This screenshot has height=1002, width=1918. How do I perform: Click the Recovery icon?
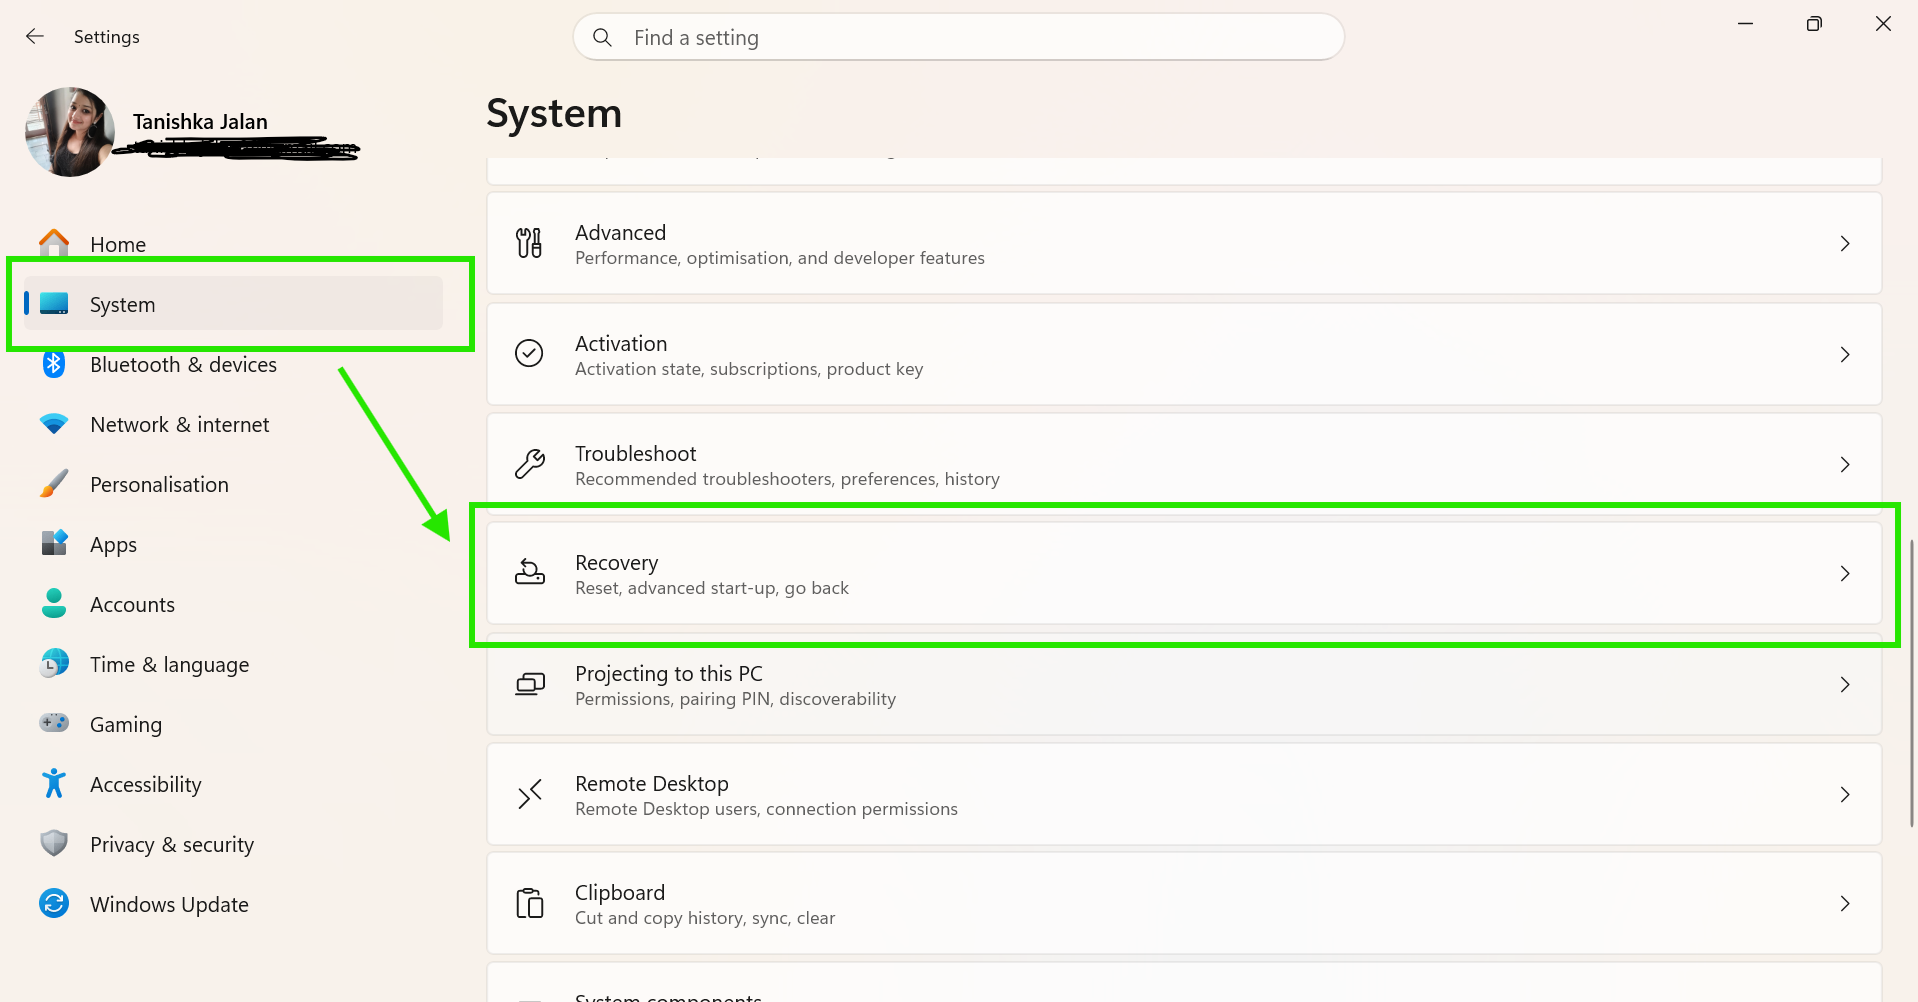[529, 573]
